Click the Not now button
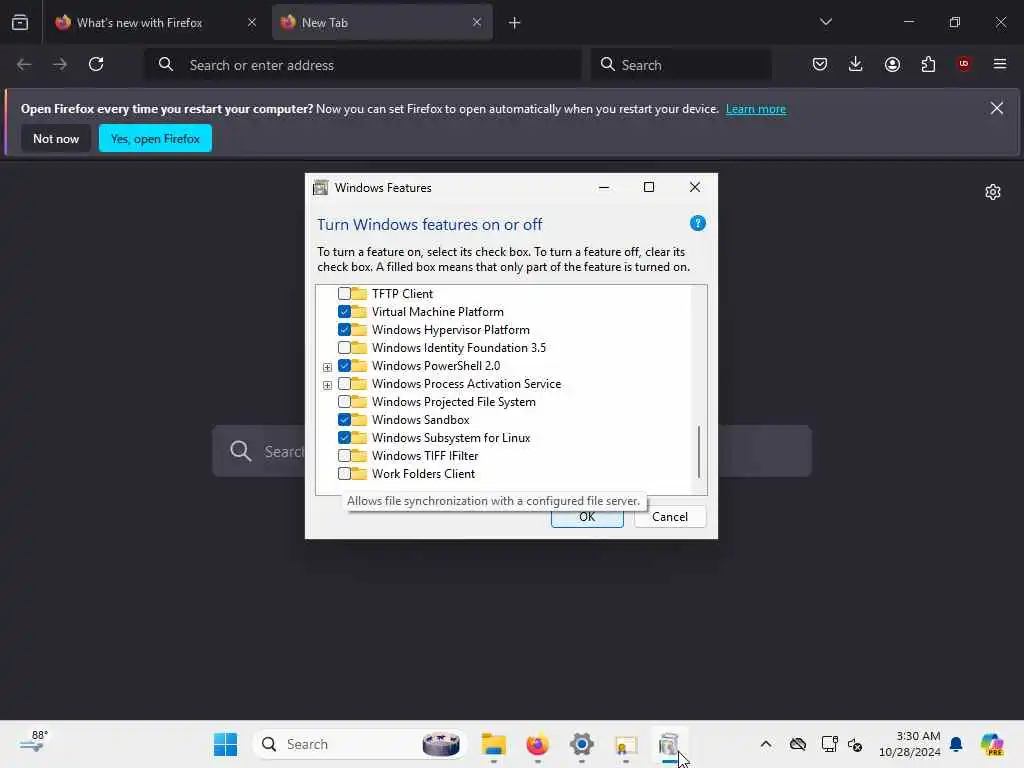The image size is (1024, 768). pyautogui.click(x=56, y=138)
